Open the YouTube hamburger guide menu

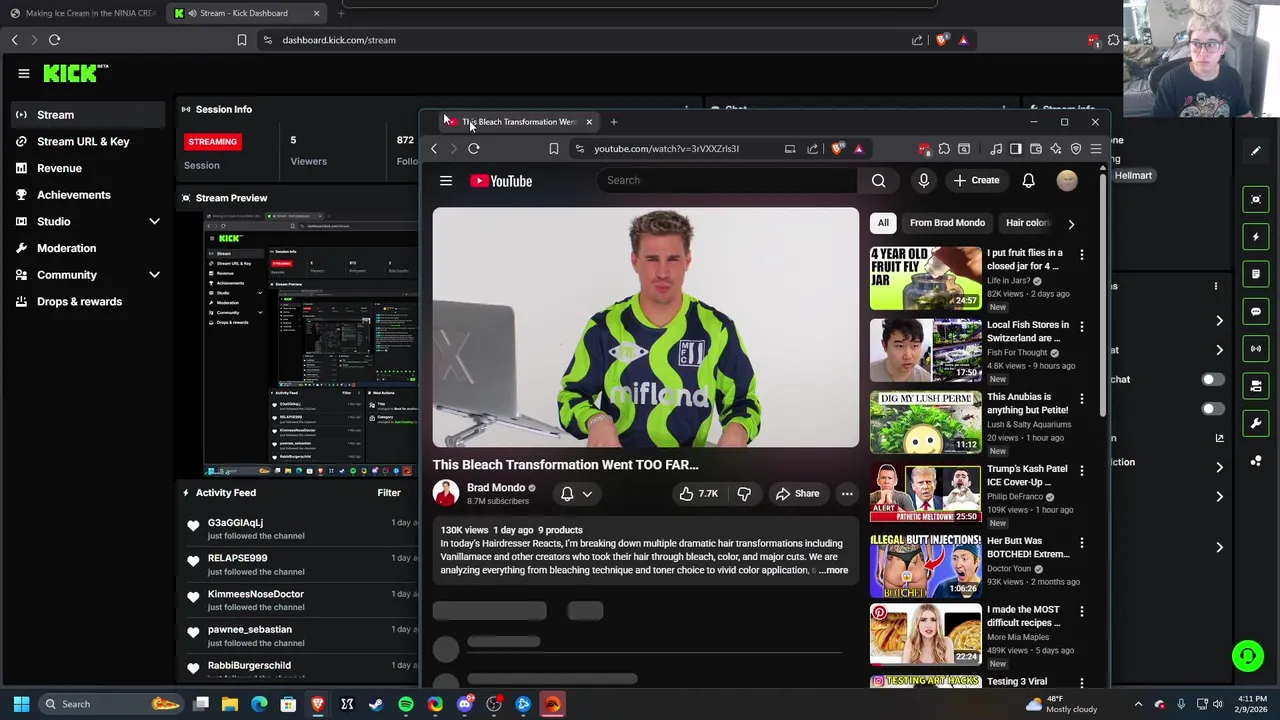pos(446,181)
